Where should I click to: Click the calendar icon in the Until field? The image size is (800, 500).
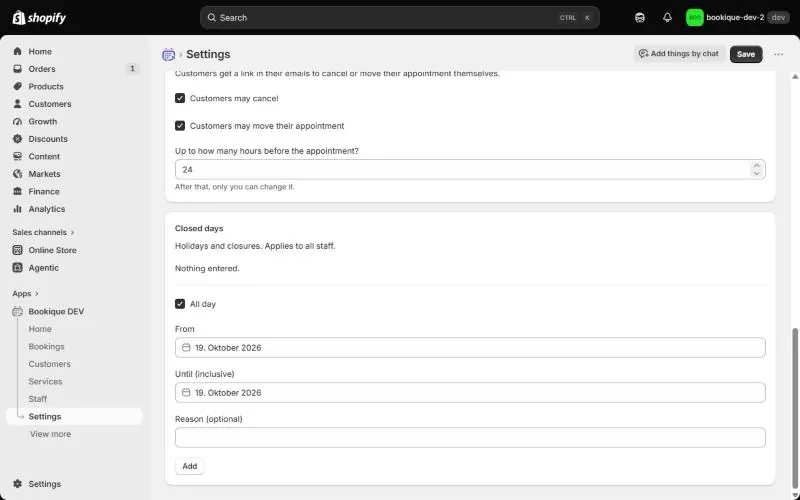(186, 392)
